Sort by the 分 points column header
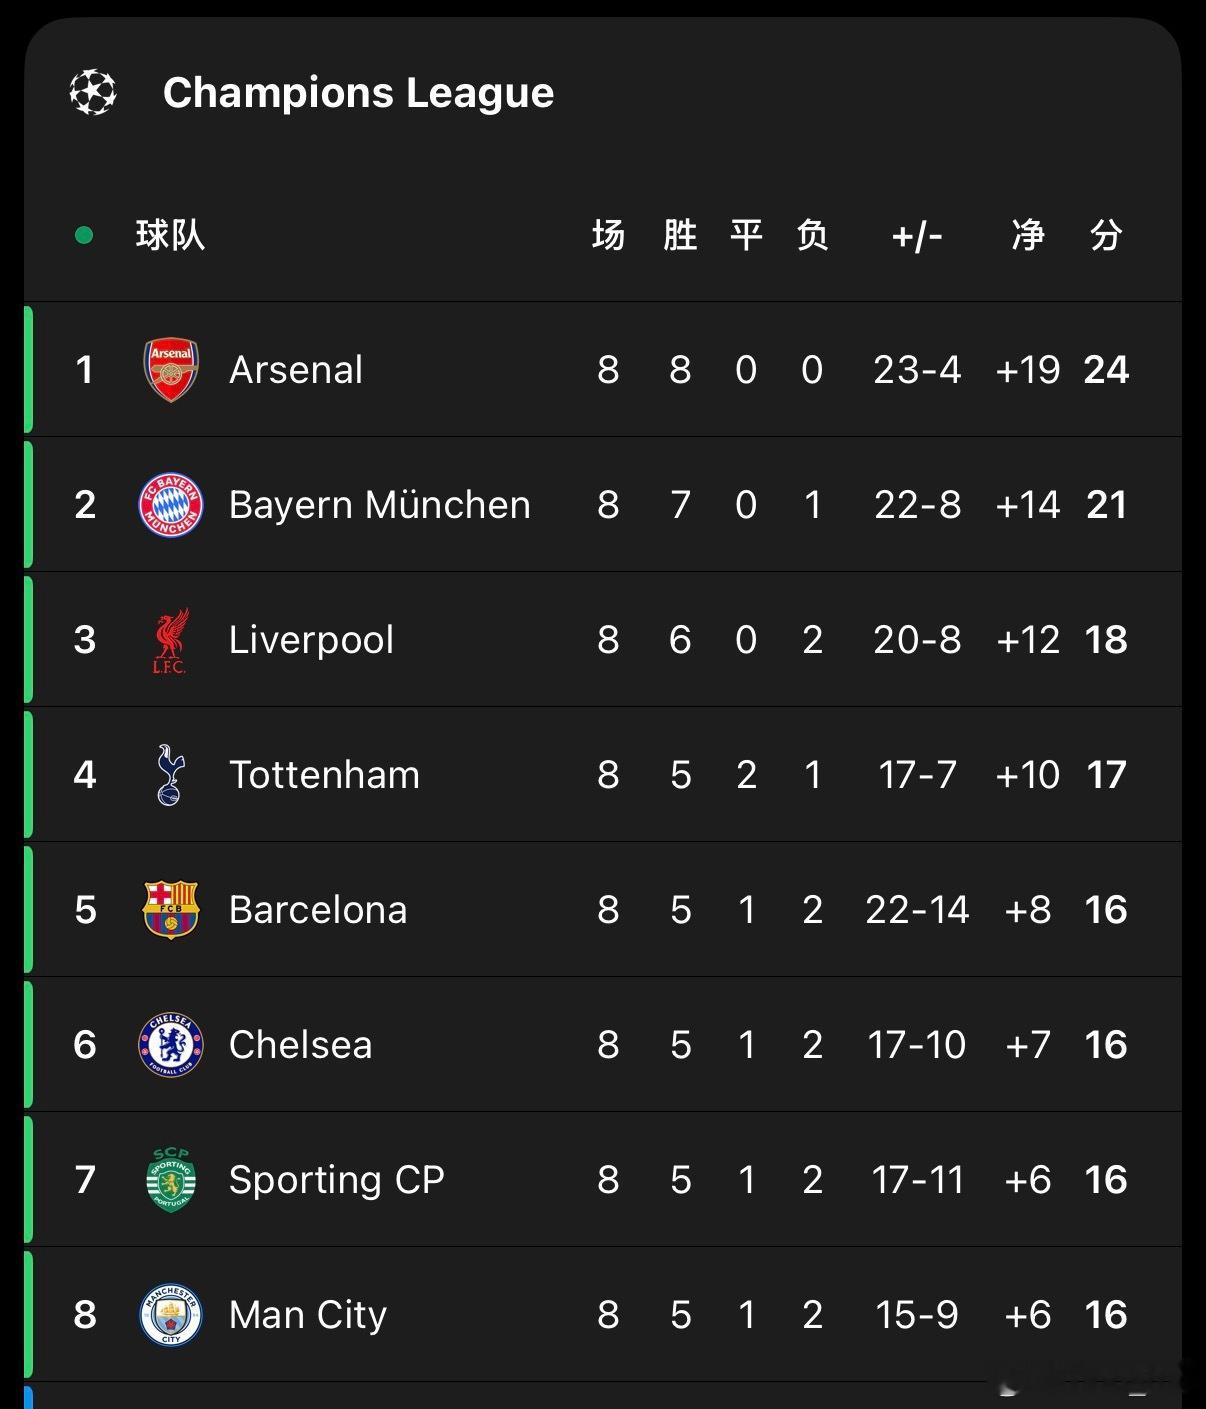The height and width of the screenshot is (1409, 1206). (x=1105, y=236)
